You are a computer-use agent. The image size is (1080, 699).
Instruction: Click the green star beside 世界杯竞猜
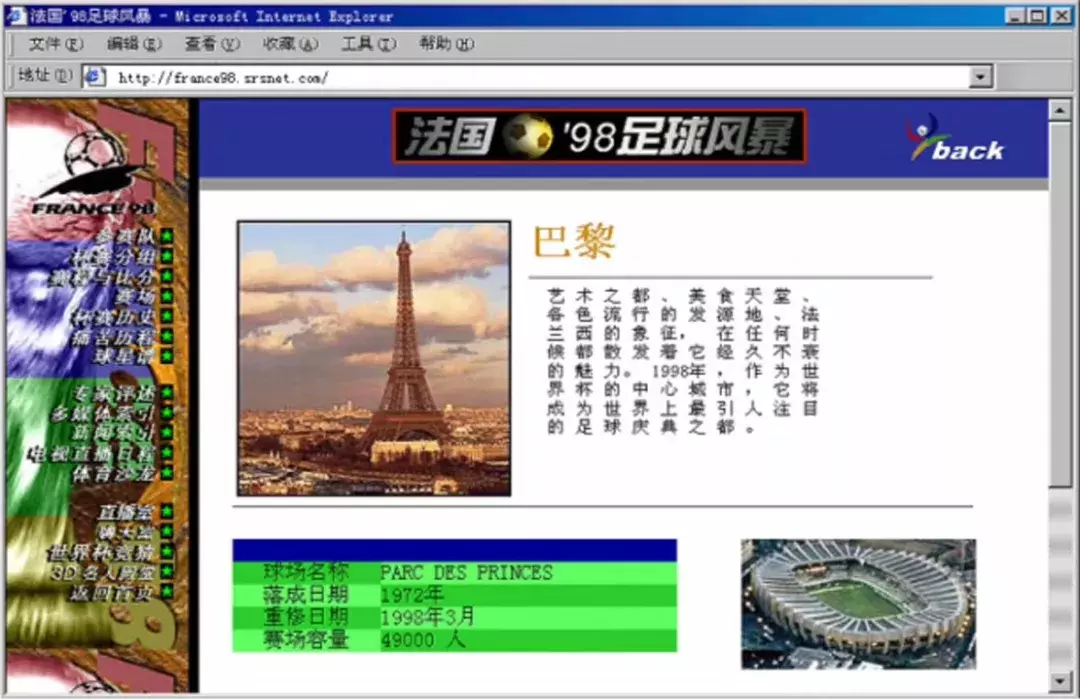pos(167,551)
